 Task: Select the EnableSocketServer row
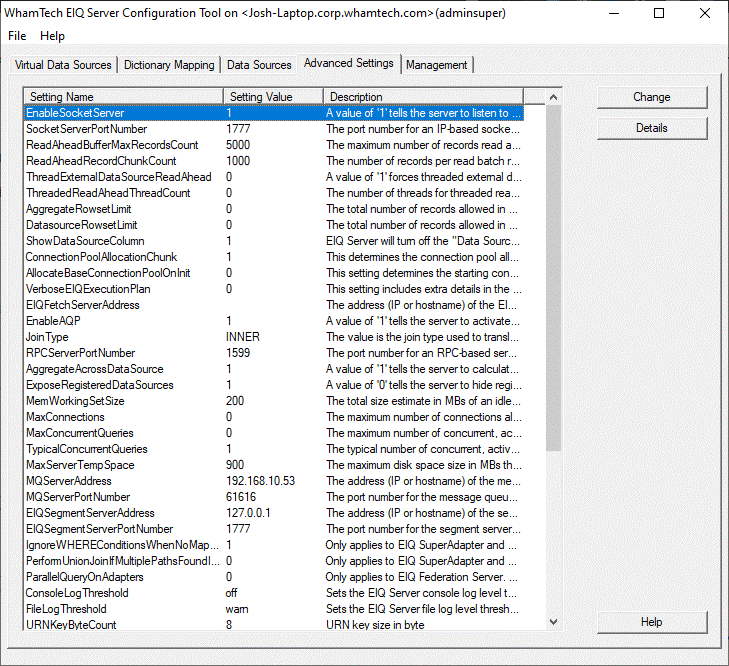[x=274, y=113]
